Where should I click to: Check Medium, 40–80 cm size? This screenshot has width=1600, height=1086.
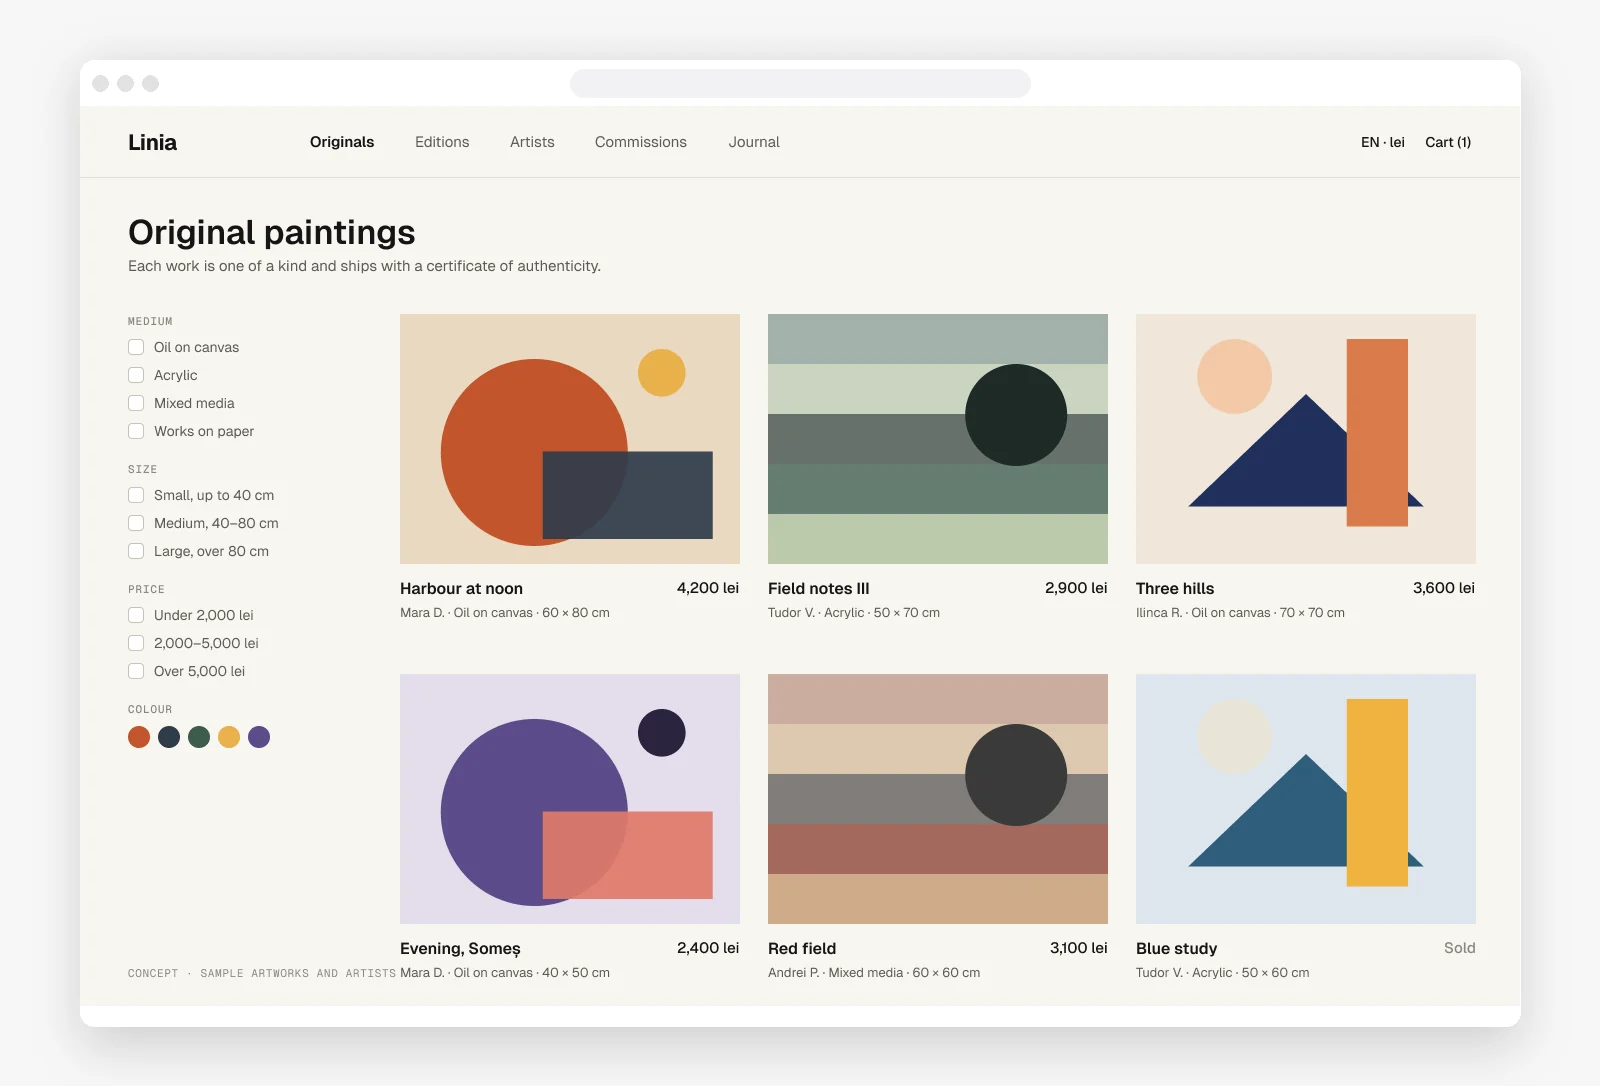pos(136,523)
